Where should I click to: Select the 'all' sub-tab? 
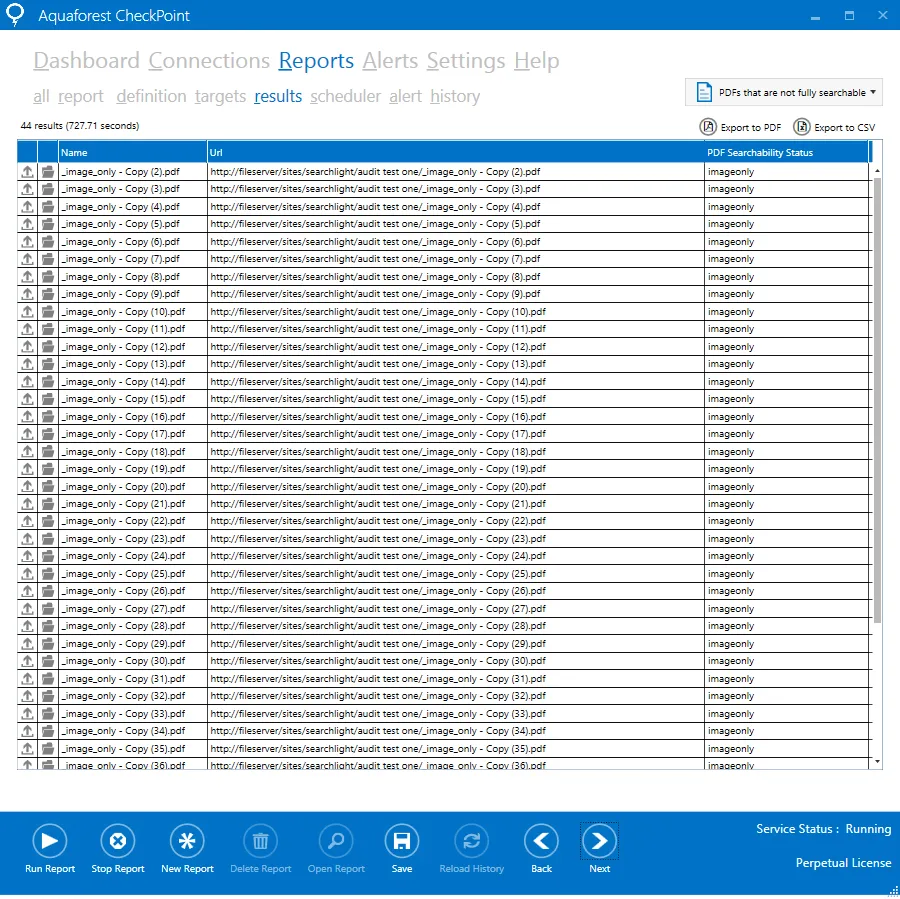coord(41,96)
